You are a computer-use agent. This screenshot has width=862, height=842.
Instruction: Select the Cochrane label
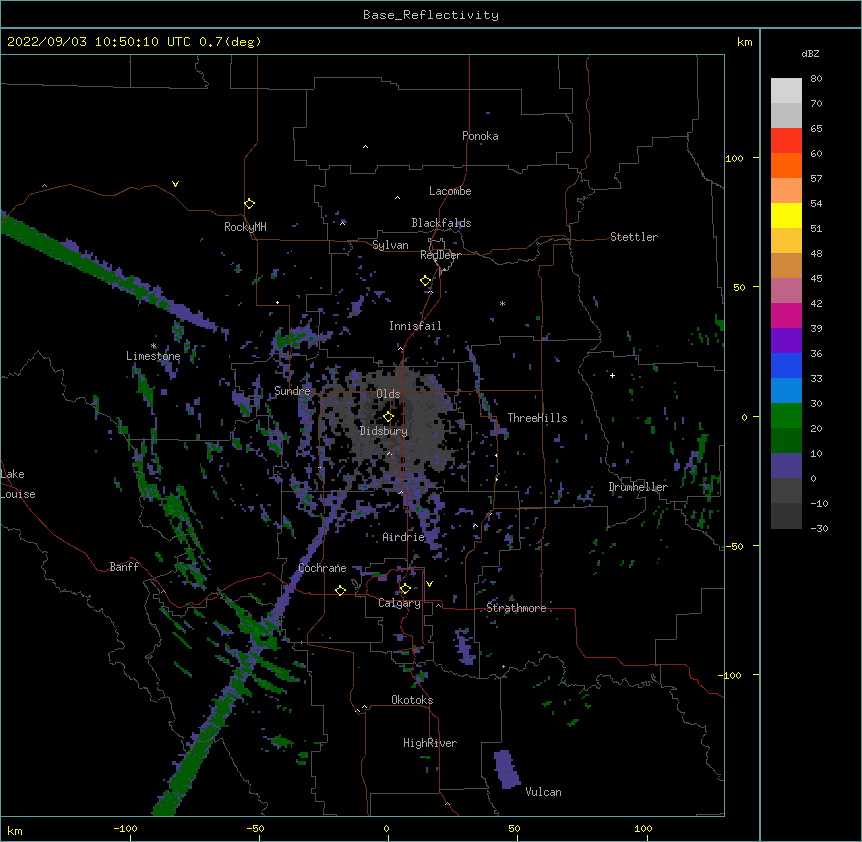[x=322, y=568]
